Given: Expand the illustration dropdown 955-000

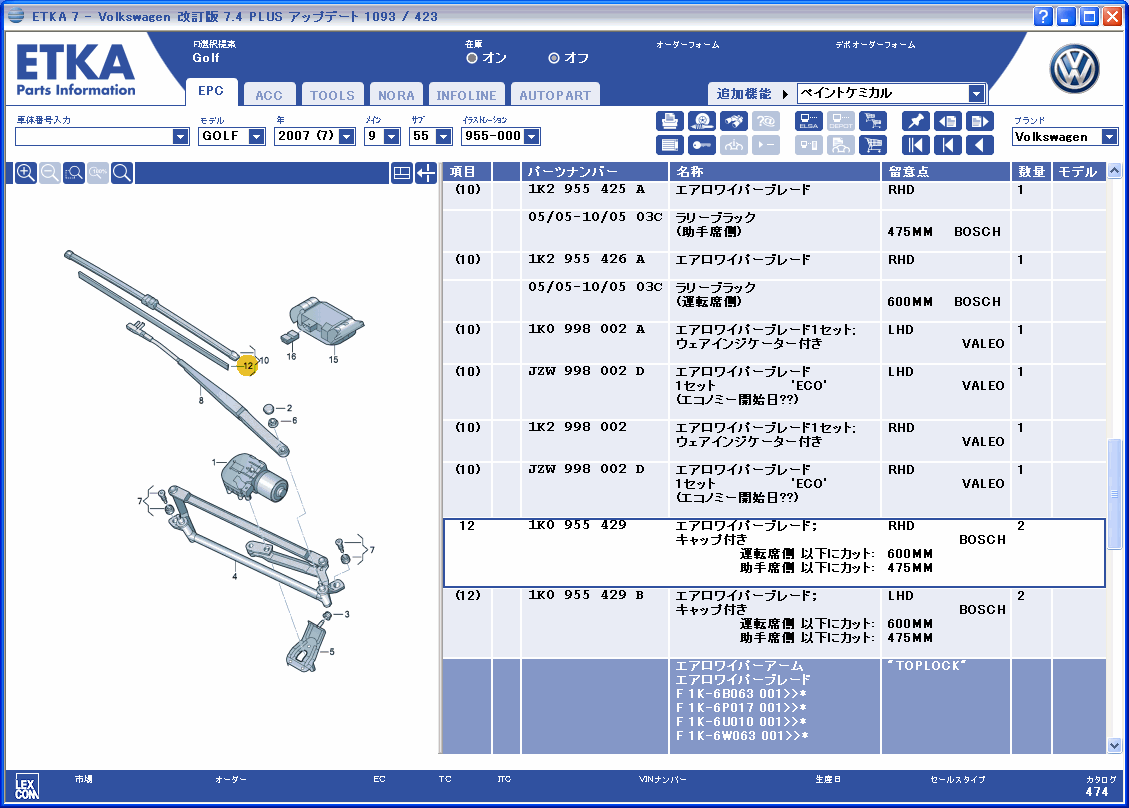Looking at the screenshot, I should click(x=531, y=137).
